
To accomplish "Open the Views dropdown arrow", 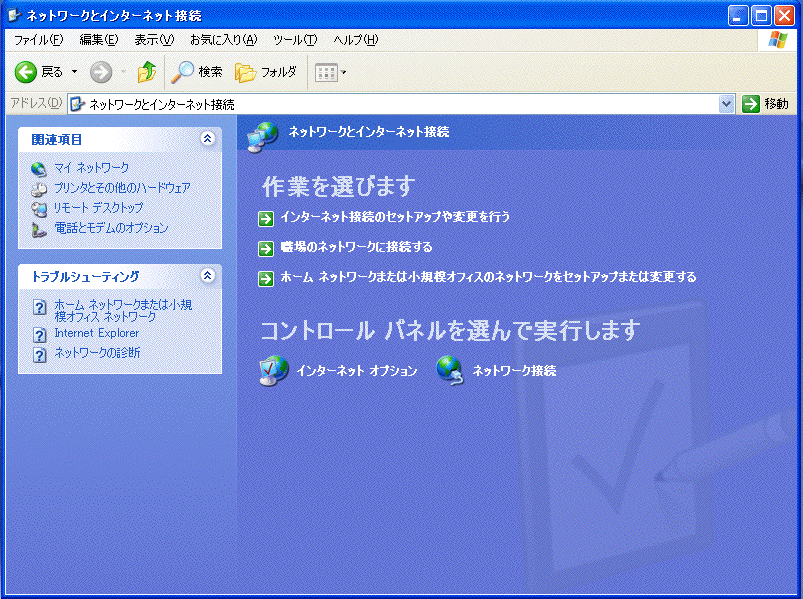I will coord(344,73).
